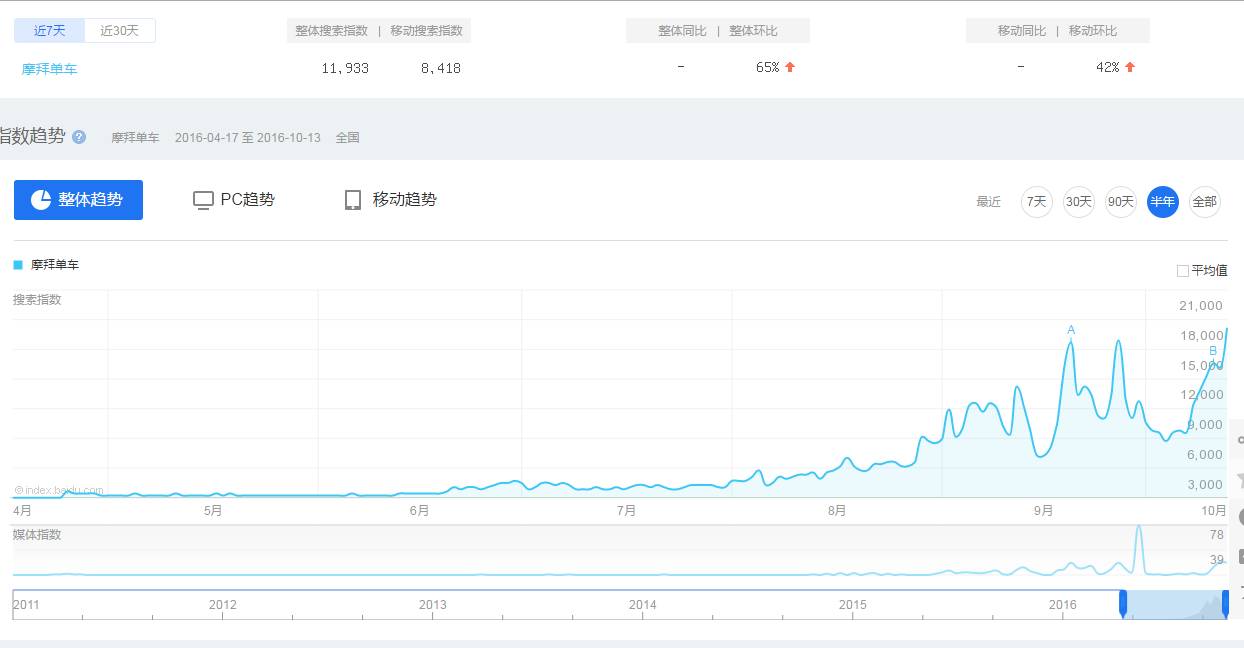Click the red up arrow beside 65%
Image resolution: width=1244 pixels, height=648 pixels.
[790, 67]
